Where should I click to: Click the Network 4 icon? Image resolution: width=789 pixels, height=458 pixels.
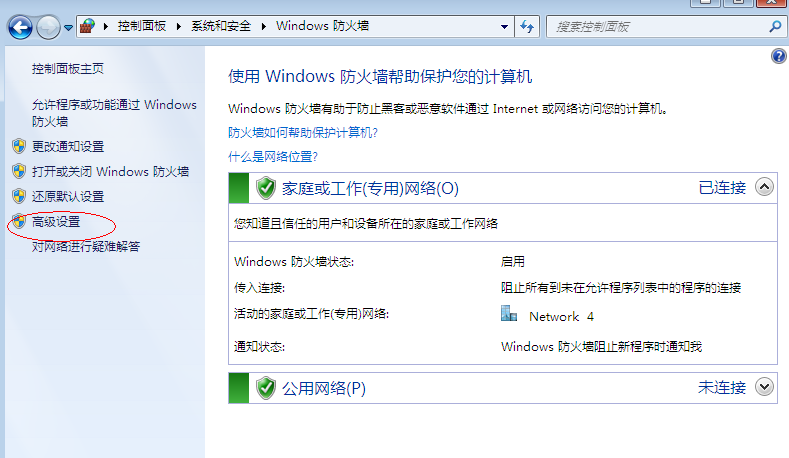tap(509, 314)
